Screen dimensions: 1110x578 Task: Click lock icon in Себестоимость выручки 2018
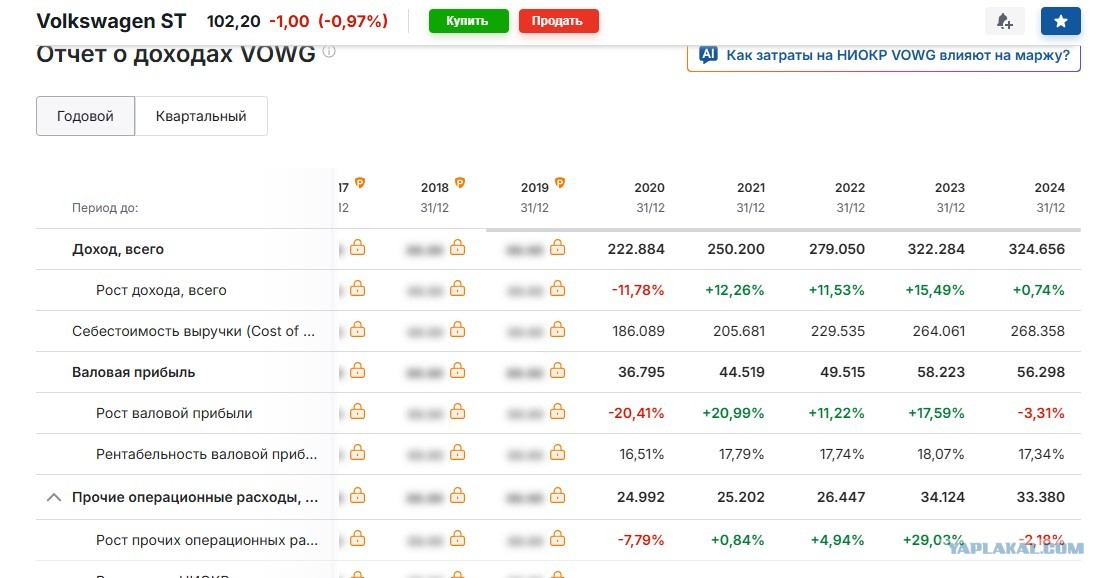tap(458, 329)
